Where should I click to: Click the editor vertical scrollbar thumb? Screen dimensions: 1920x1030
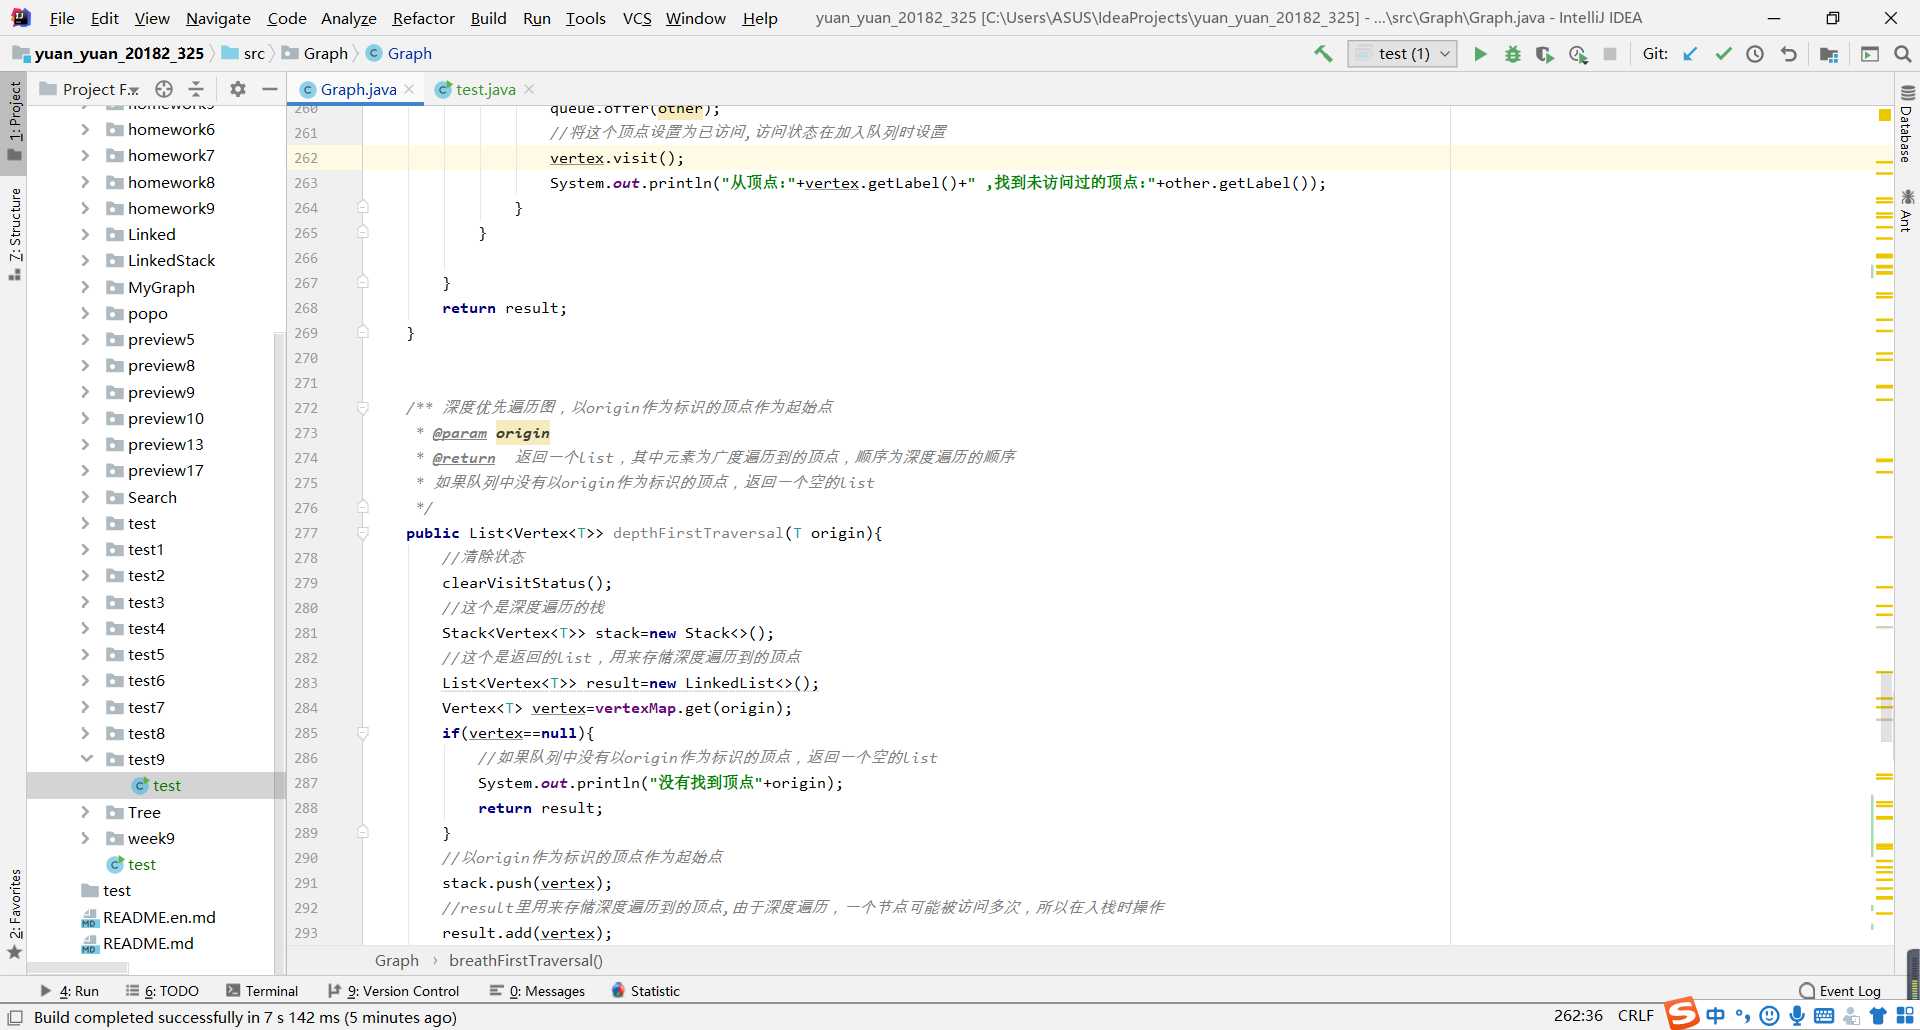coord(1886,705)
